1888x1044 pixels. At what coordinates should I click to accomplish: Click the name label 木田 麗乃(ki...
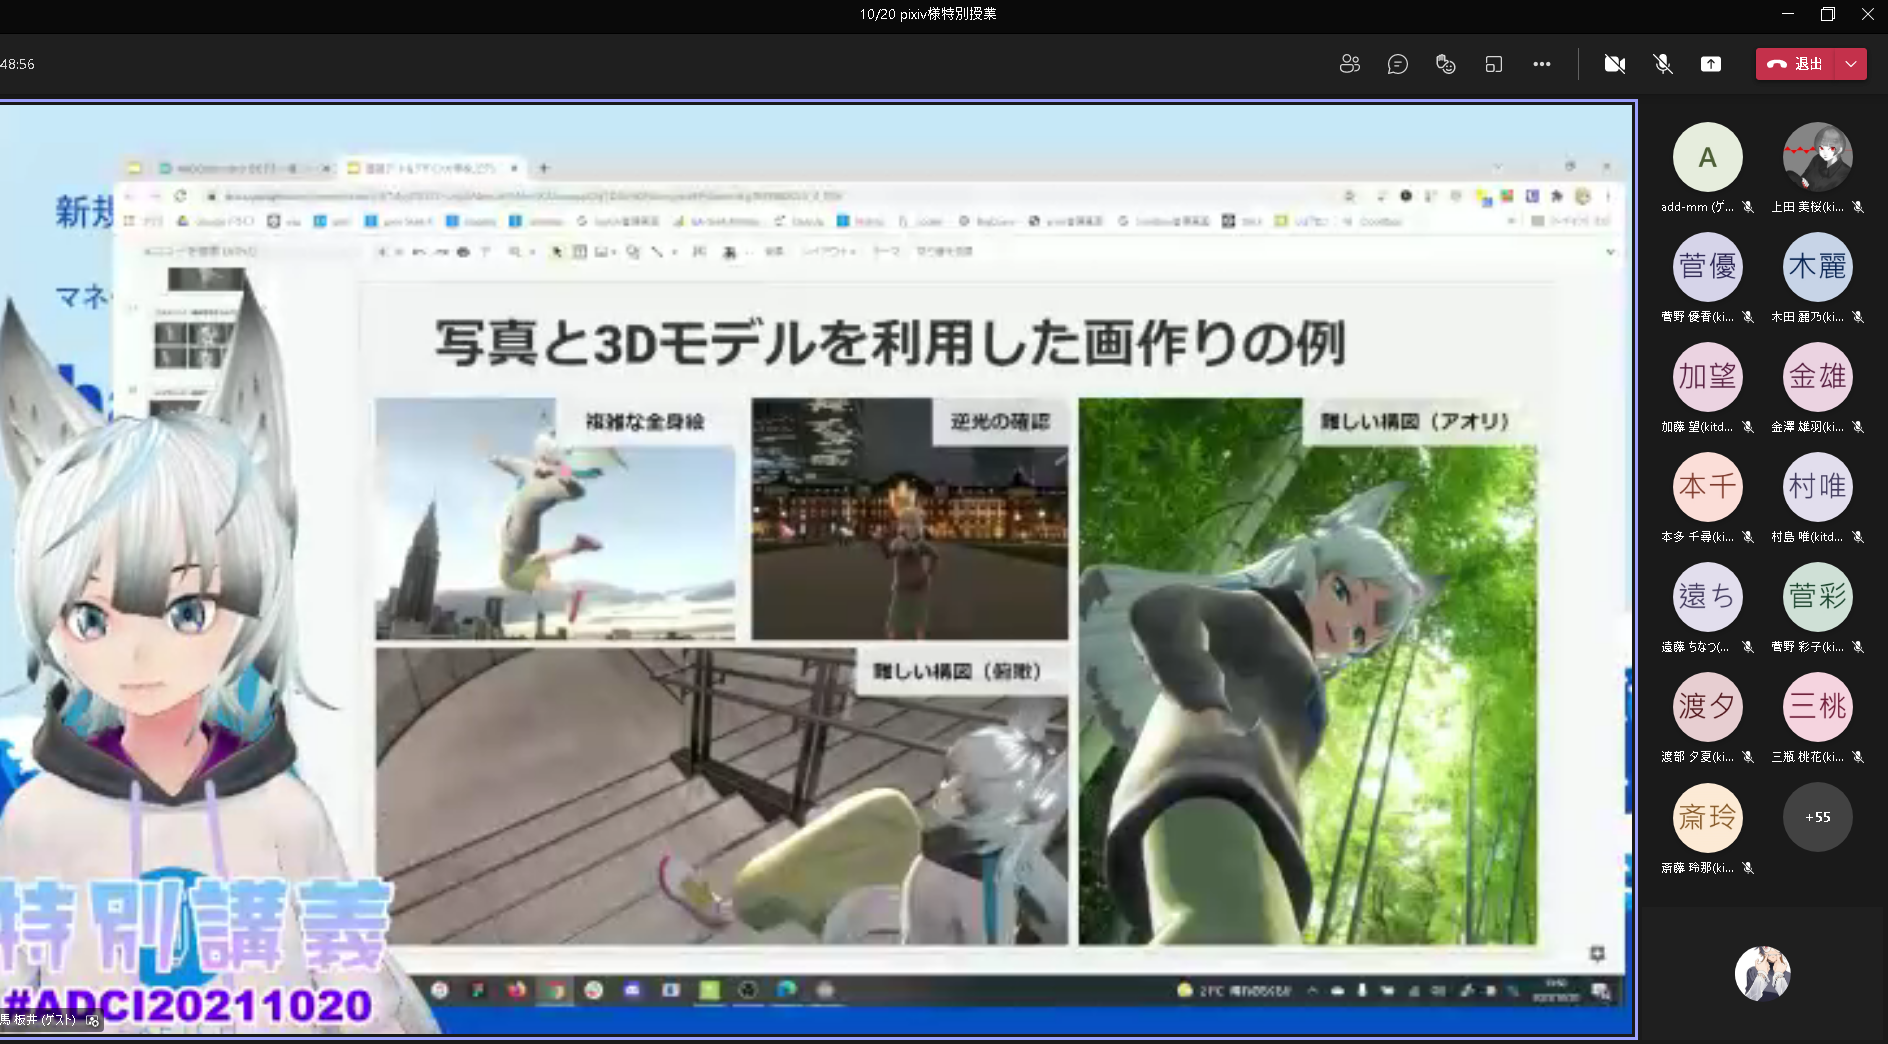pos(1807,317)
